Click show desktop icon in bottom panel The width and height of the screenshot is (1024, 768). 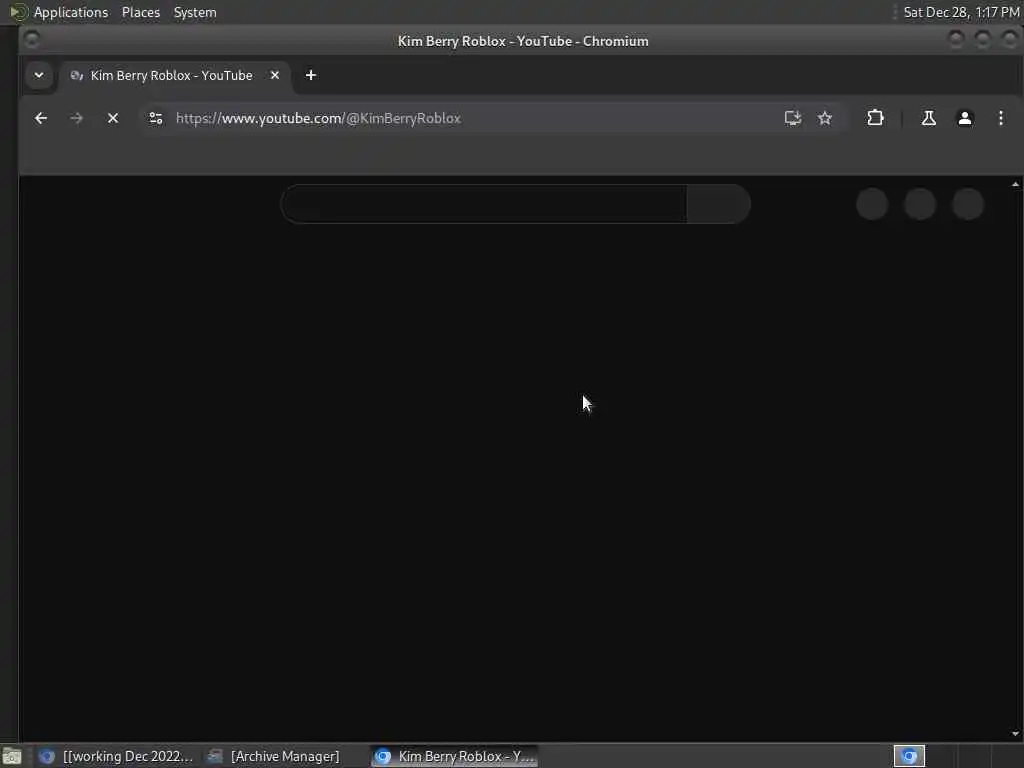click(12, 757)
